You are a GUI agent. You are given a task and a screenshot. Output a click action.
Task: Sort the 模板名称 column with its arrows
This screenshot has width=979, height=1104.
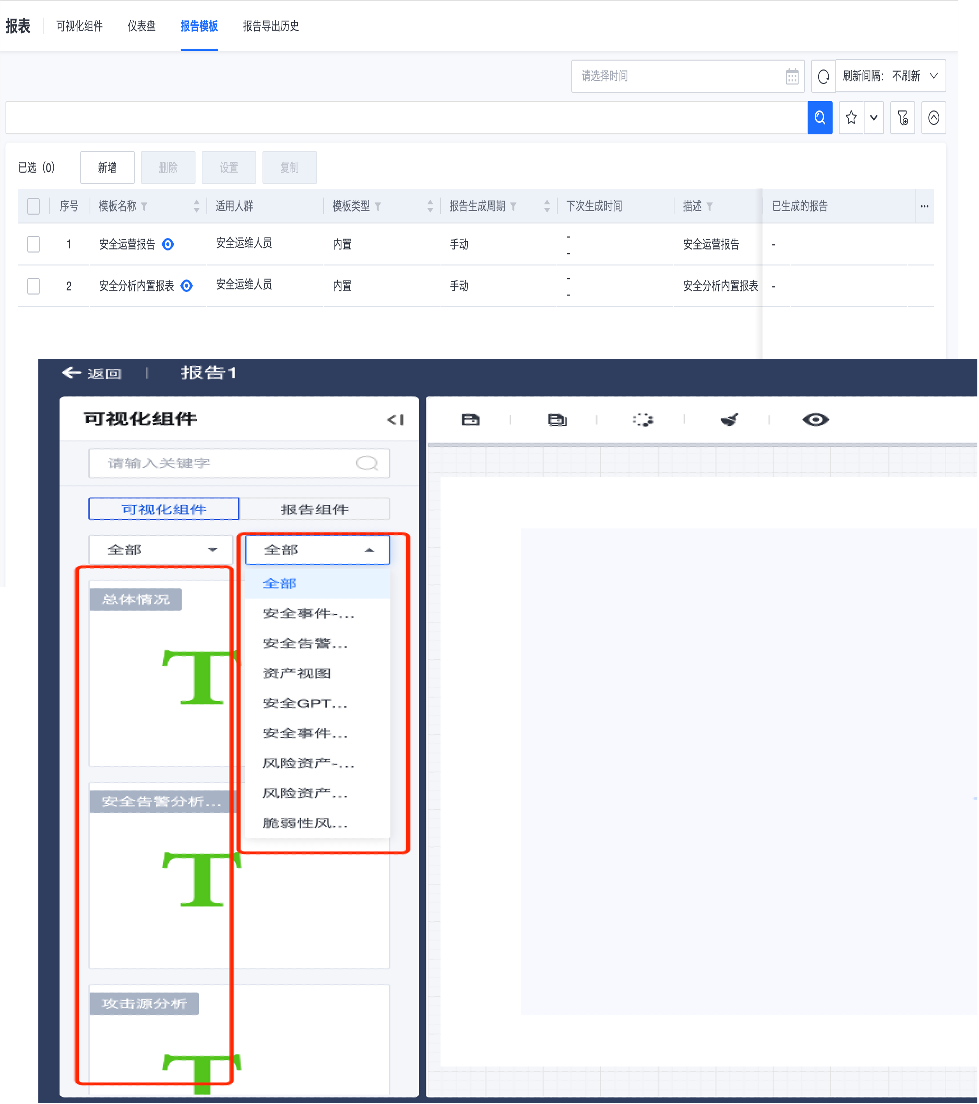(197, 206)
